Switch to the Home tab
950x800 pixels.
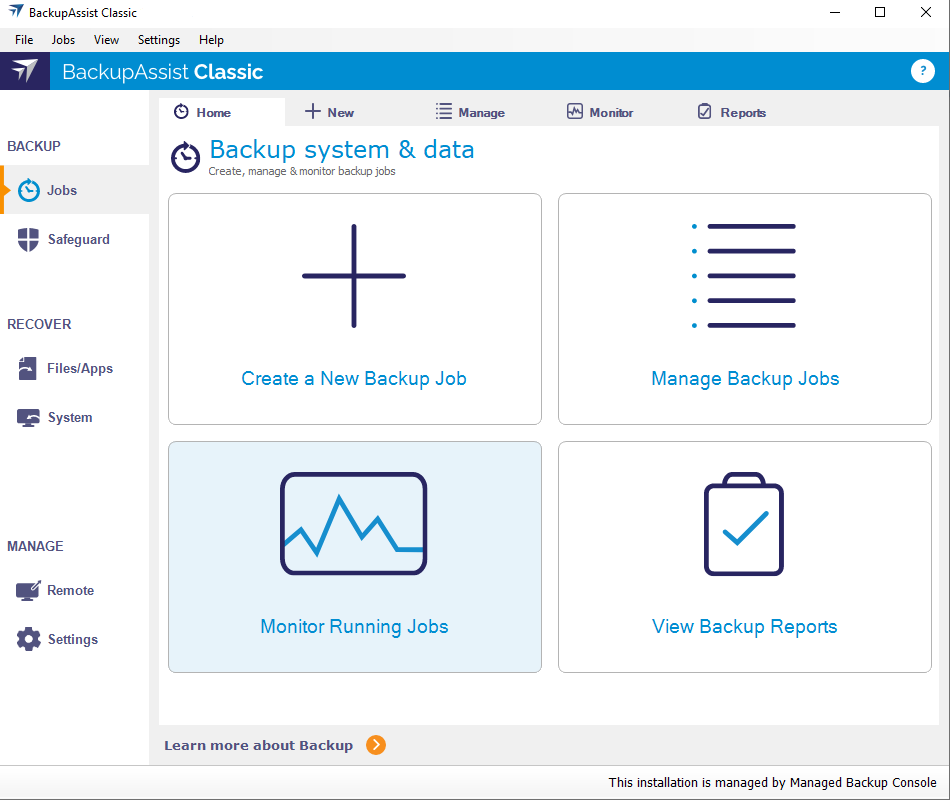click(222, 112)
